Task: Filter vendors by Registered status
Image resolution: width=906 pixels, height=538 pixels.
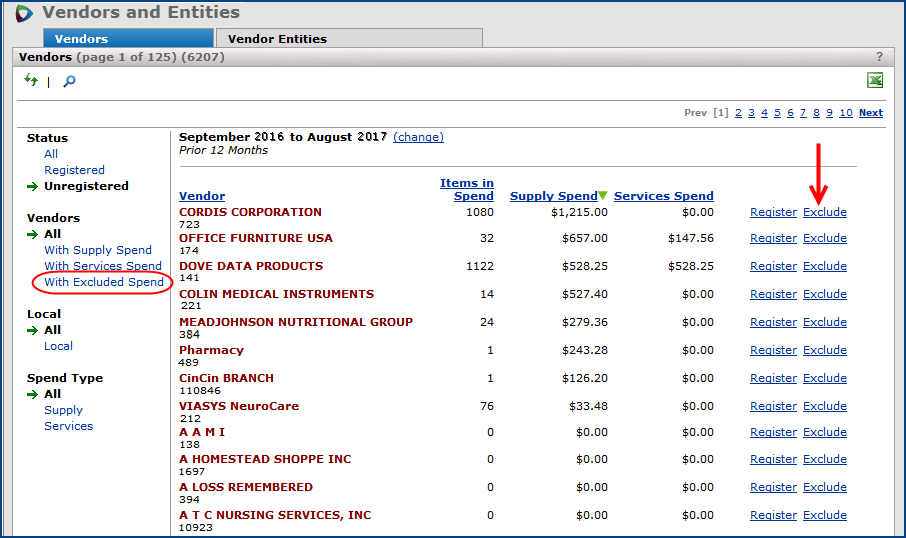Action: click(x=74, y=170)
